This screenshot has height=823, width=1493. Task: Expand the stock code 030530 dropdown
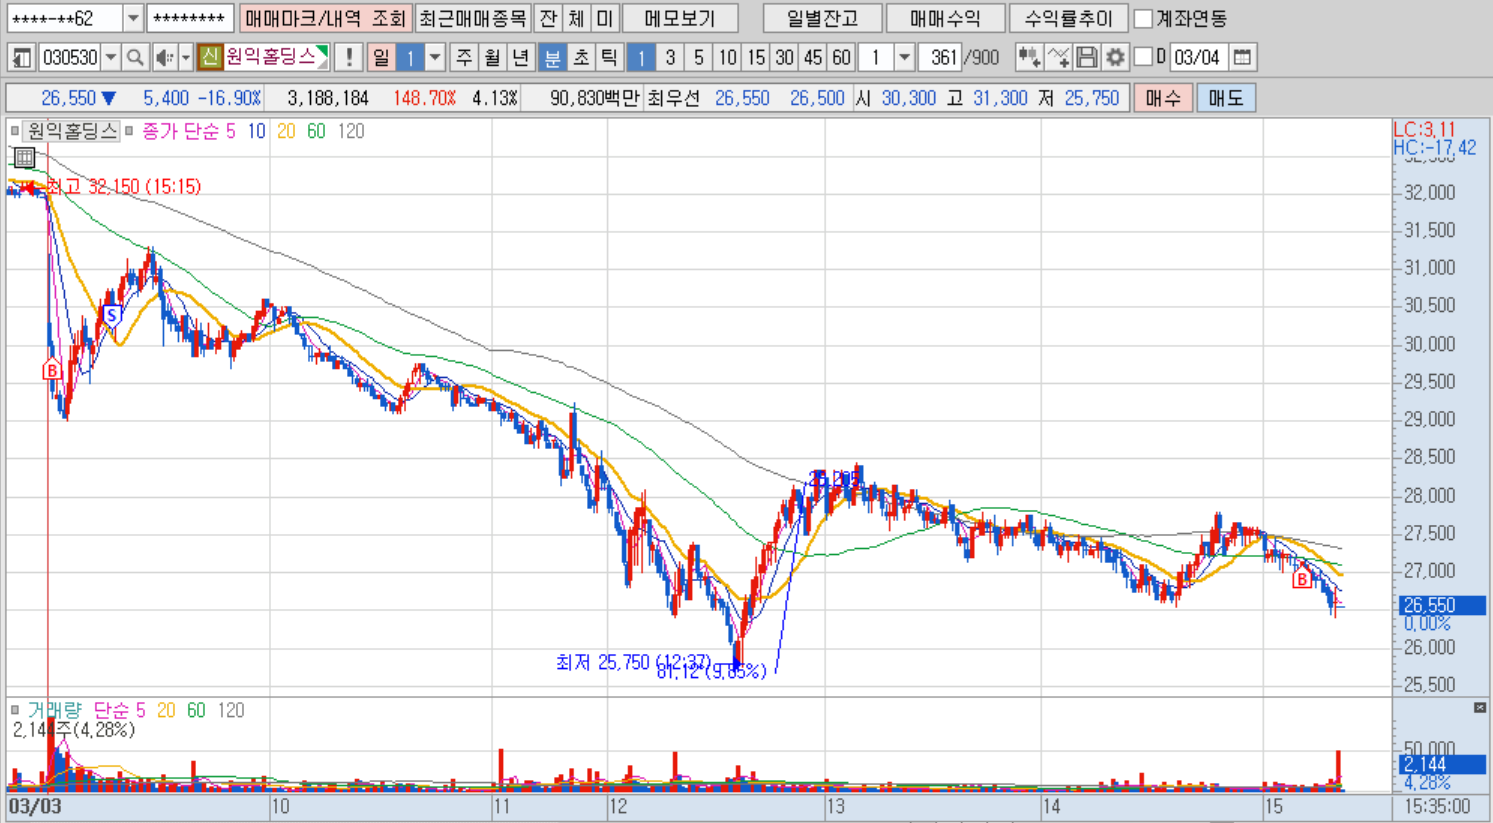click(111, 58)
